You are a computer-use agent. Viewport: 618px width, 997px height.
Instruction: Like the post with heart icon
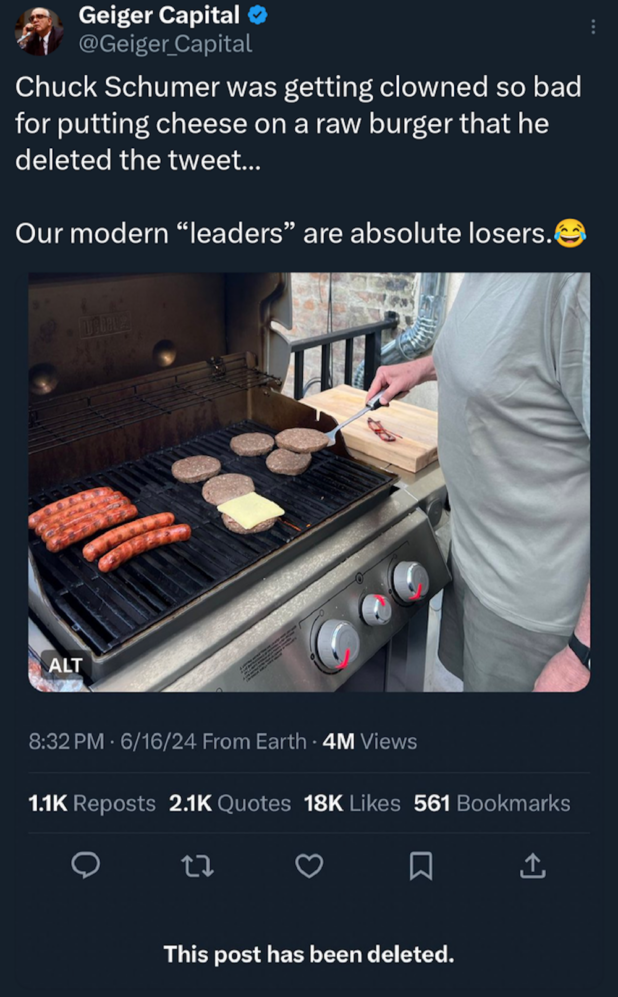[310, 866]
